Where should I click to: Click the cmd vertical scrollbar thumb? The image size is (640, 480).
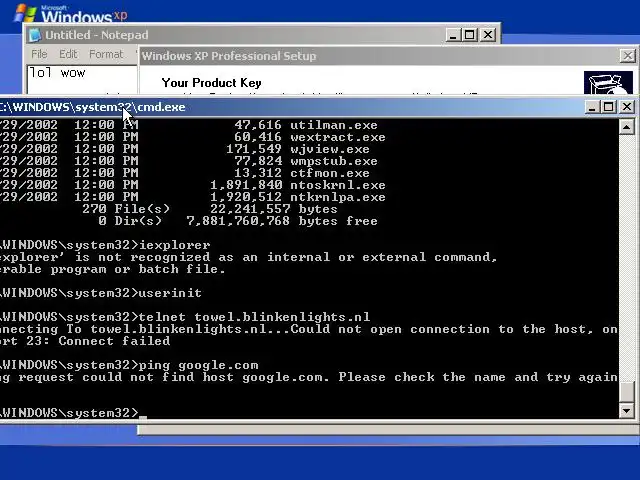(x=627, y=391)
